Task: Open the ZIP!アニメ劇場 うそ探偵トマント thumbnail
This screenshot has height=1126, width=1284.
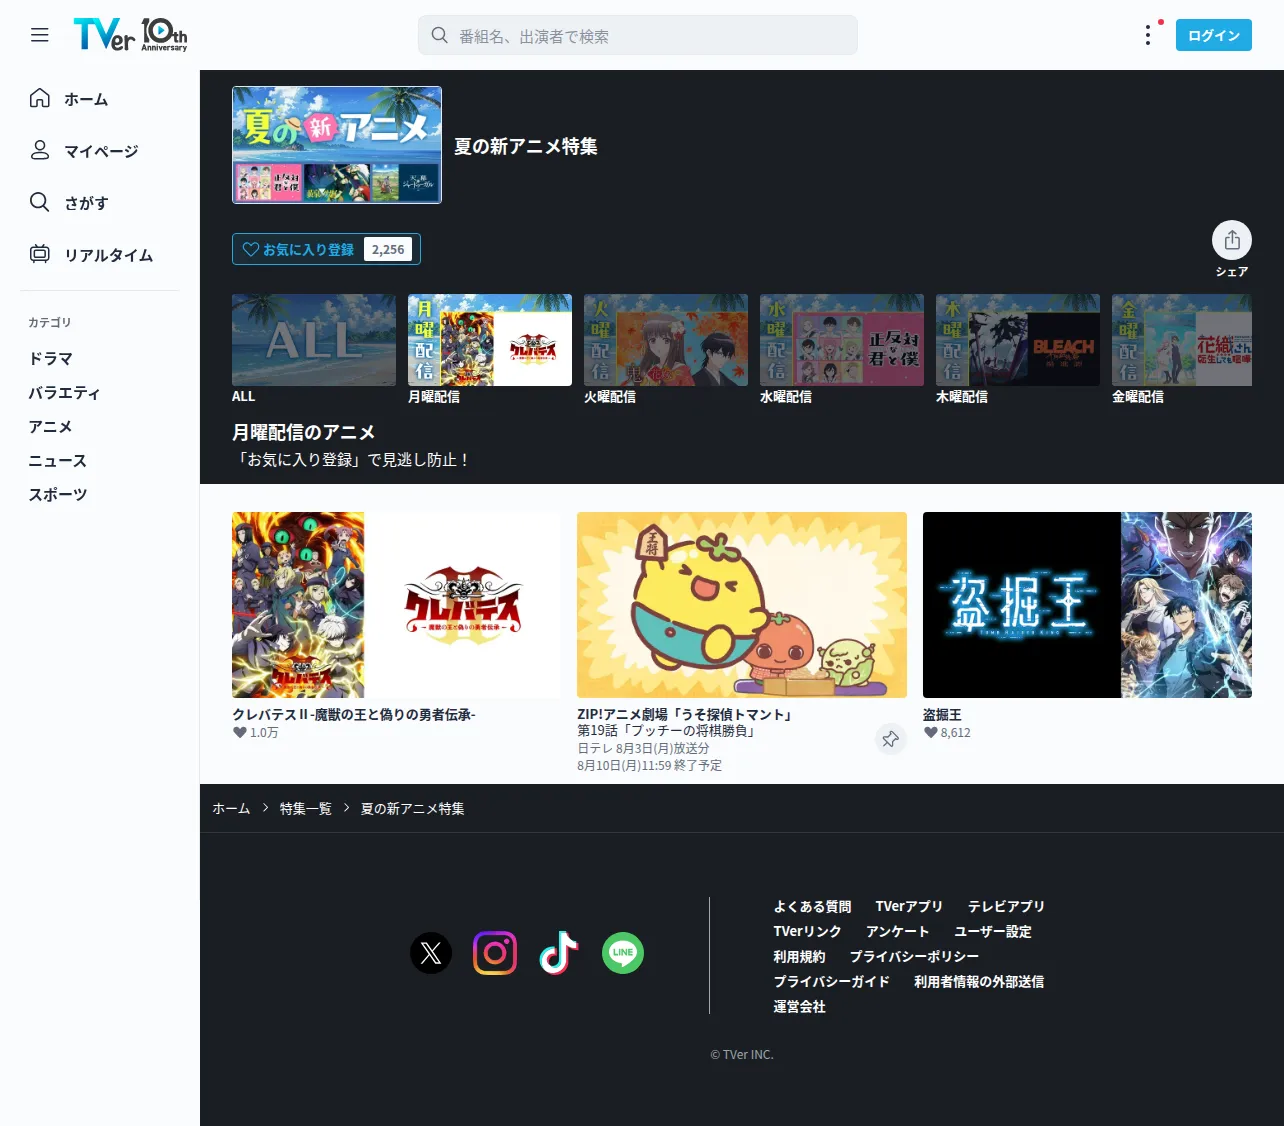Action: [x=742, y=605]
